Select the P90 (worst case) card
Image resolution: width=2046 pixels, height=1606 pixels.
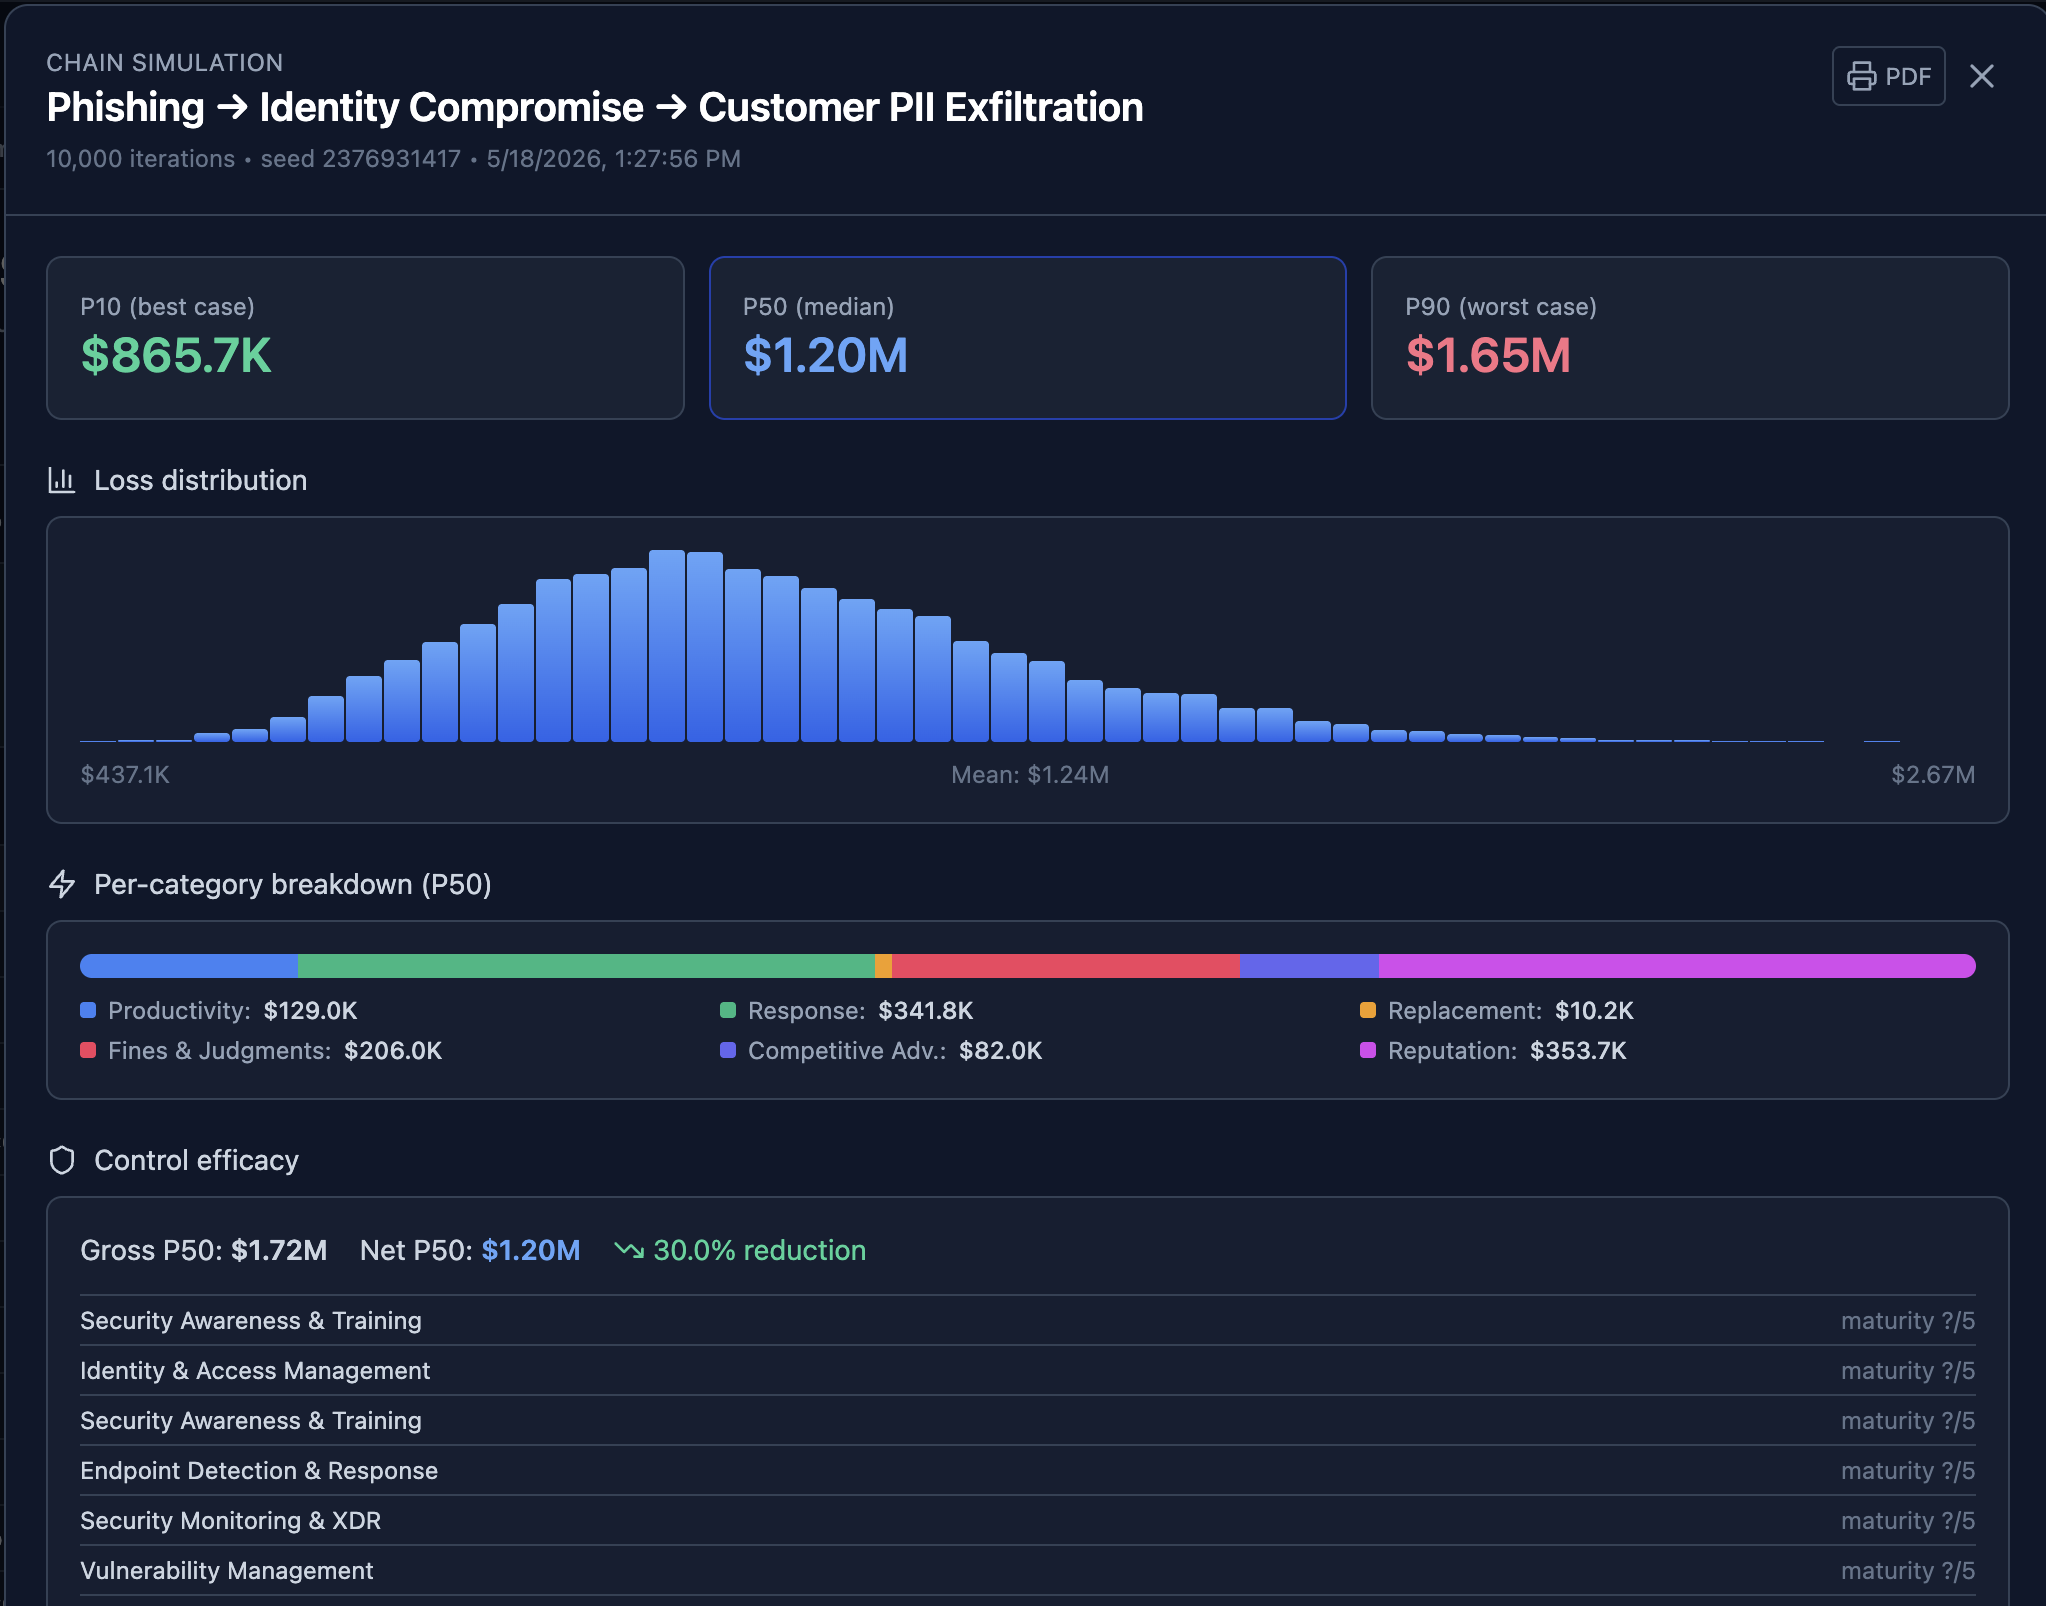pyautogui.click(x=1690, y=338)
